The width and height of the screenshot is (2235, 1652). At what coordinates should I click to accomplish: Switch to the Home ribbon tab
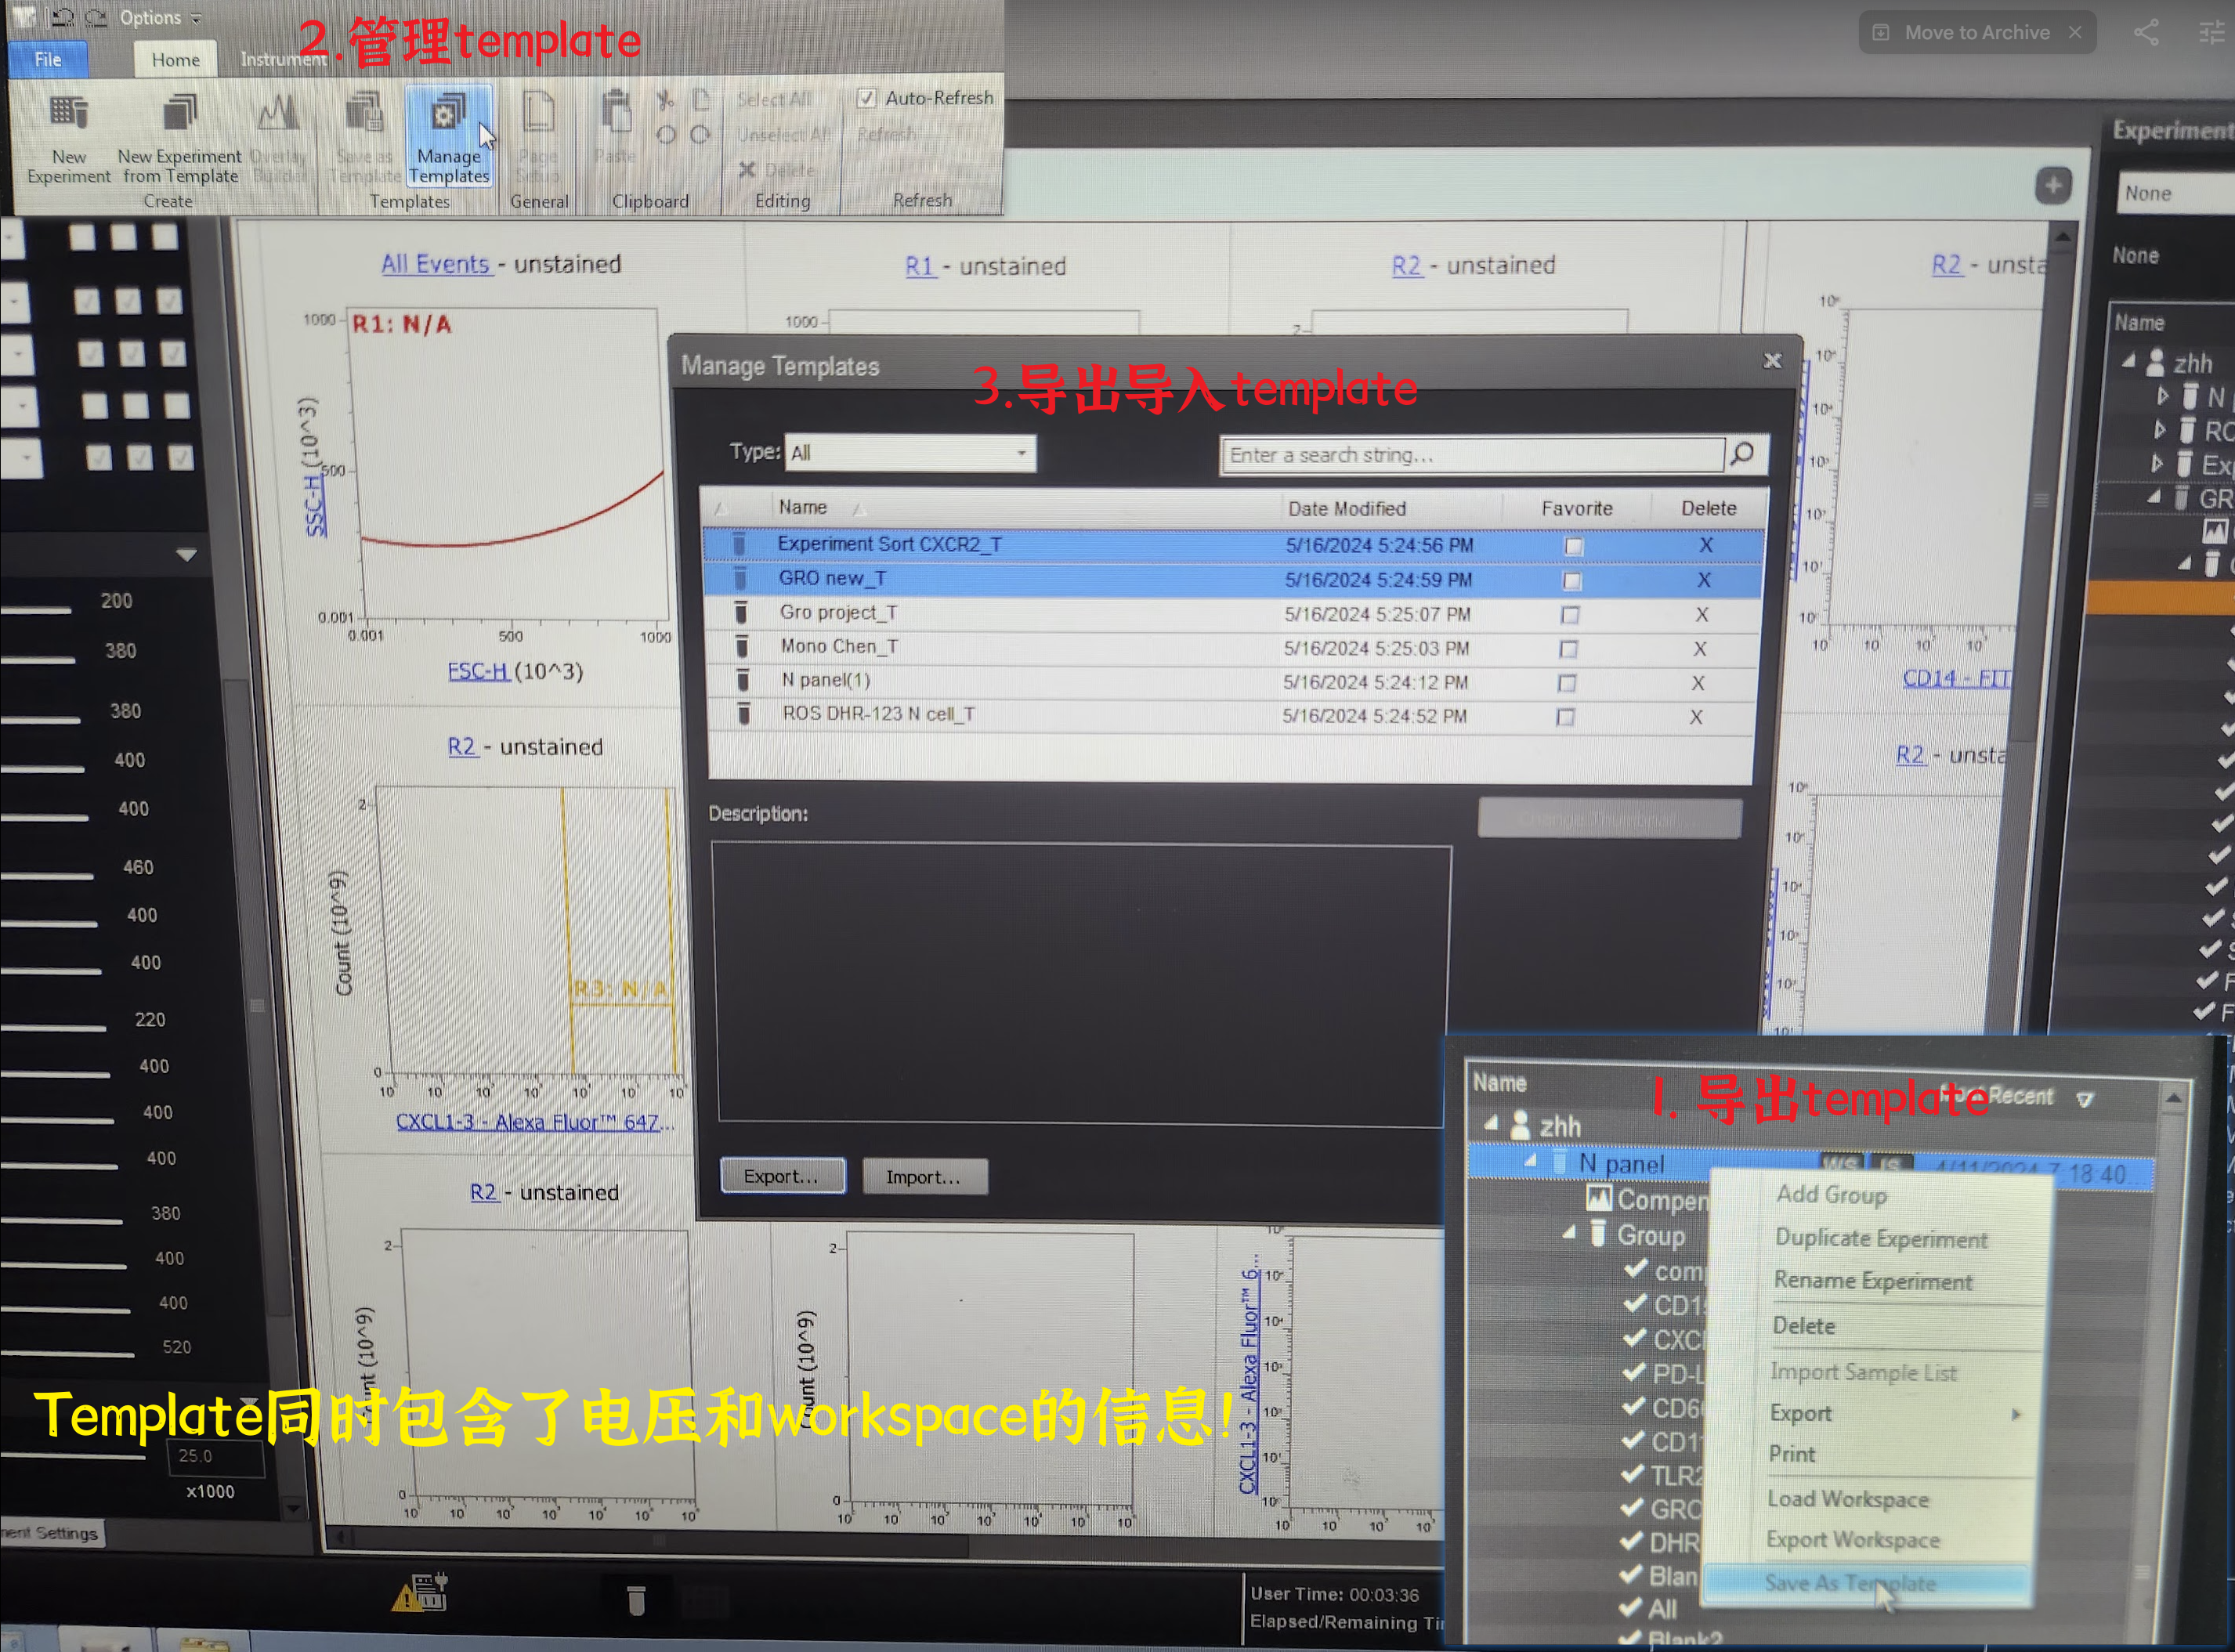175,60
